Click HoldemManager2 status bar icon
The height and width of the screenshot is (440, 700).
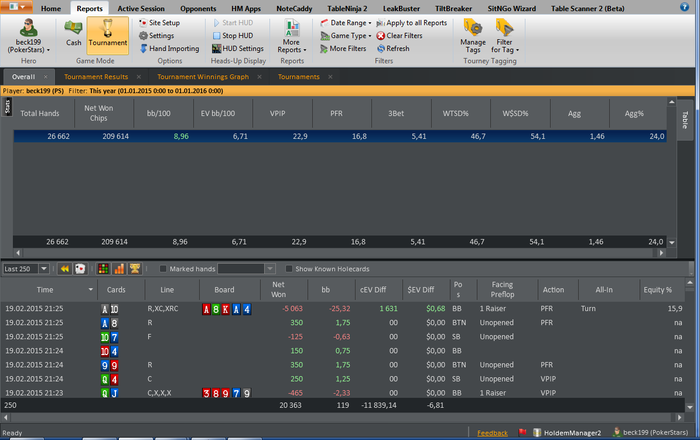(537, 432)
